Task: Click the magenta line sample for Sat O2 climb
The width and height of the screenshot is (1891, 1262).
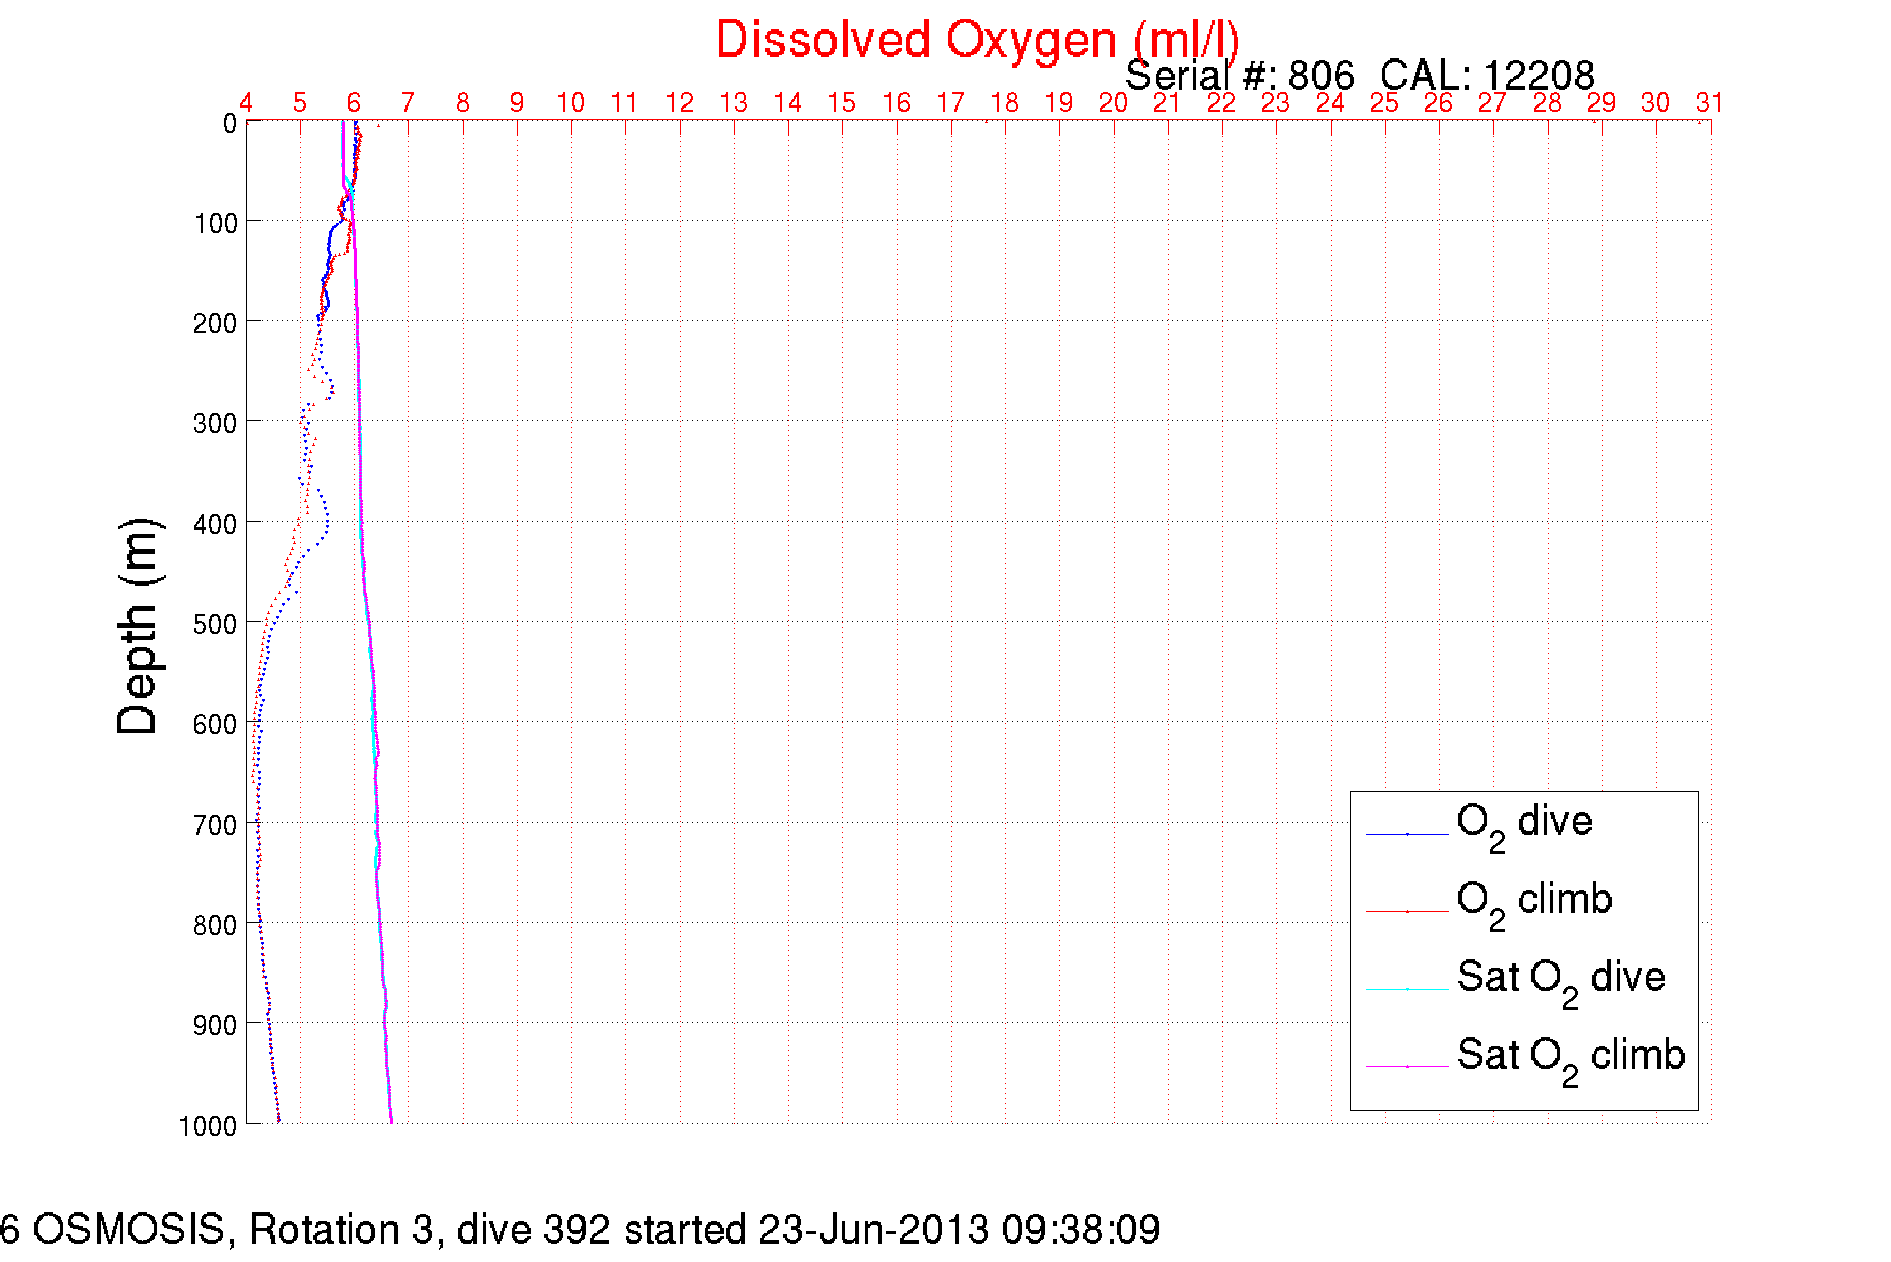Action: coord(1407,1067)
